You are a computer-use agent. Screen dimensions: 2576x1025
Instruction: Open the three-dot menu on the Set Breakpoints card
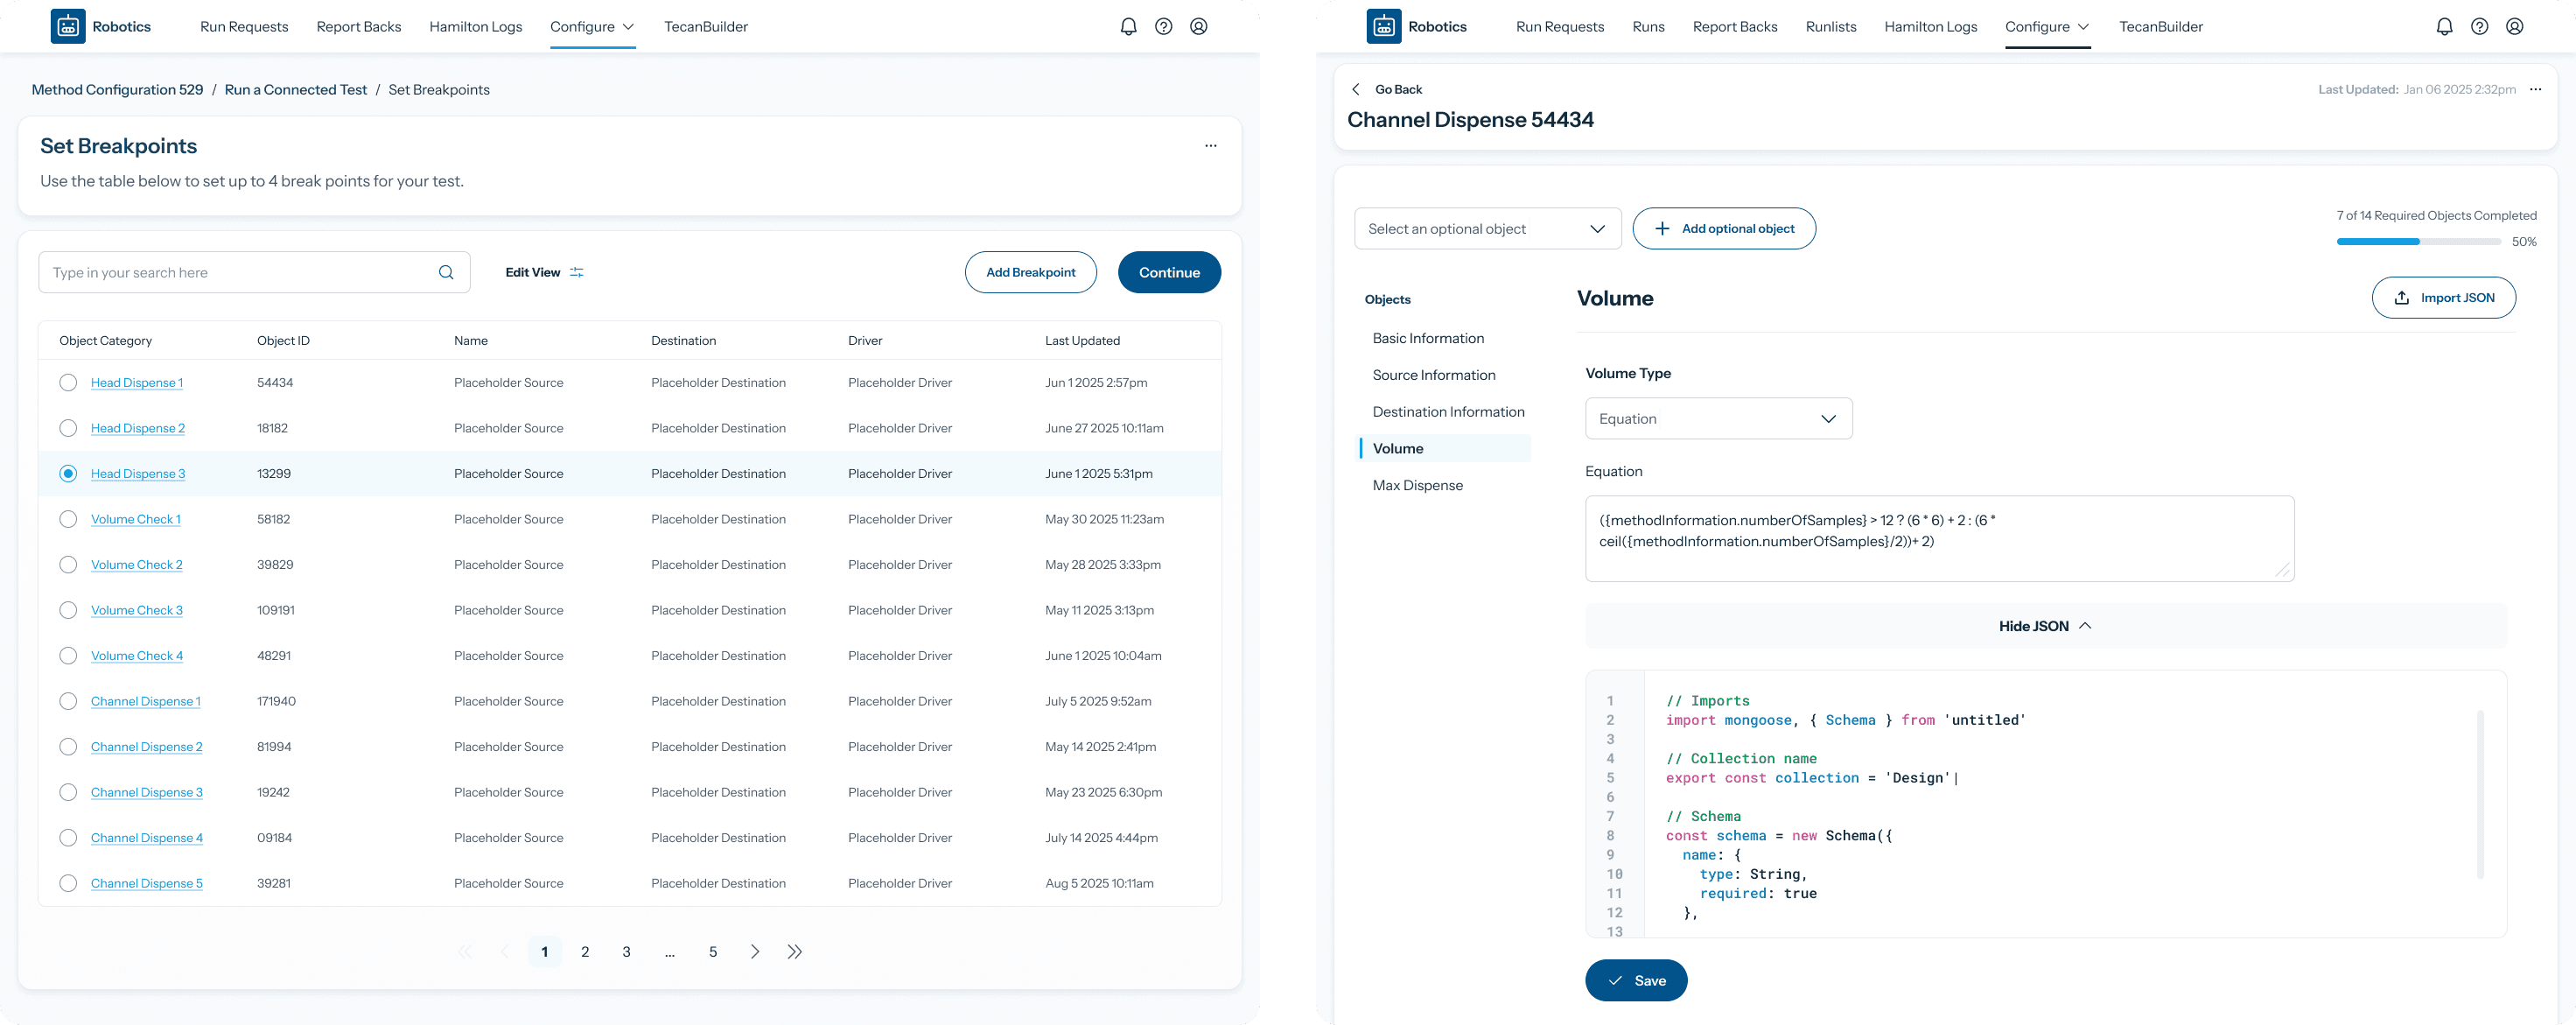pos(1210,146)
